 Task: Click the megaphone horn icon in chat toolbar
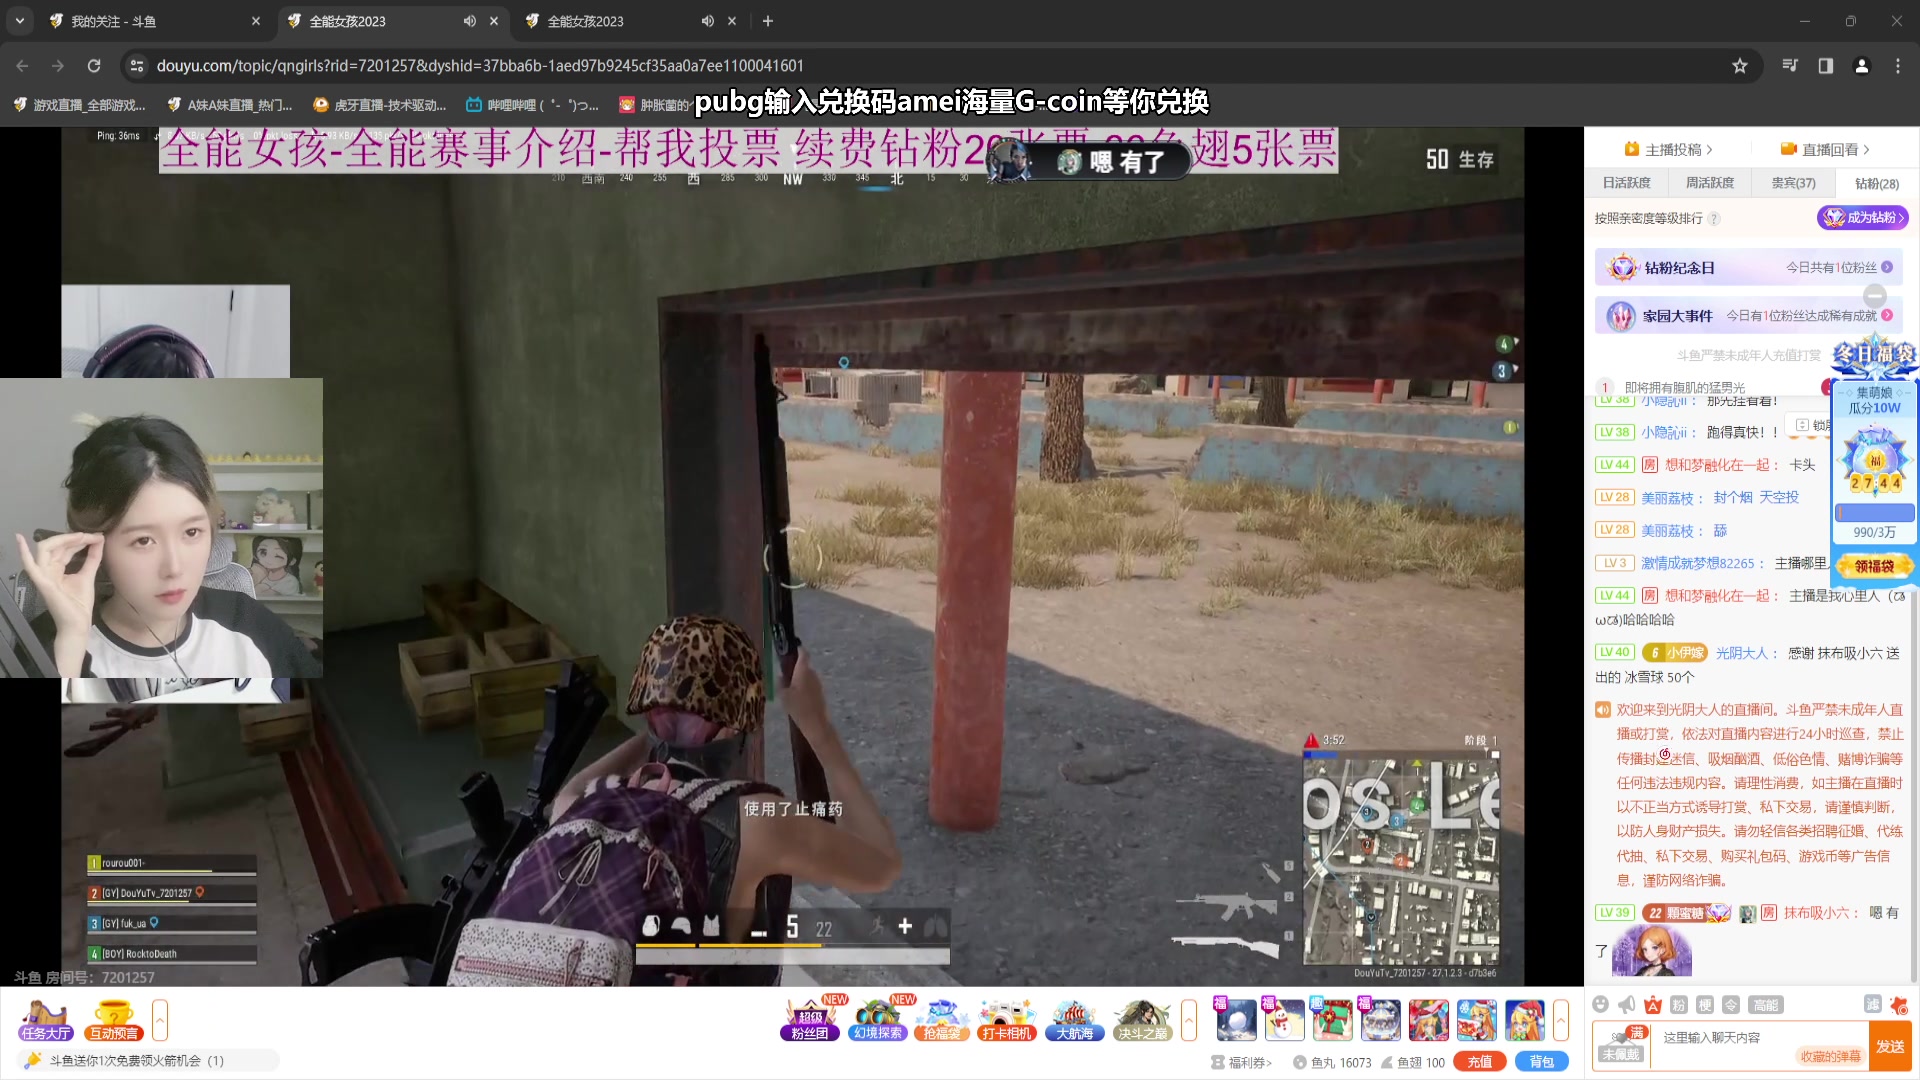1627,1005
